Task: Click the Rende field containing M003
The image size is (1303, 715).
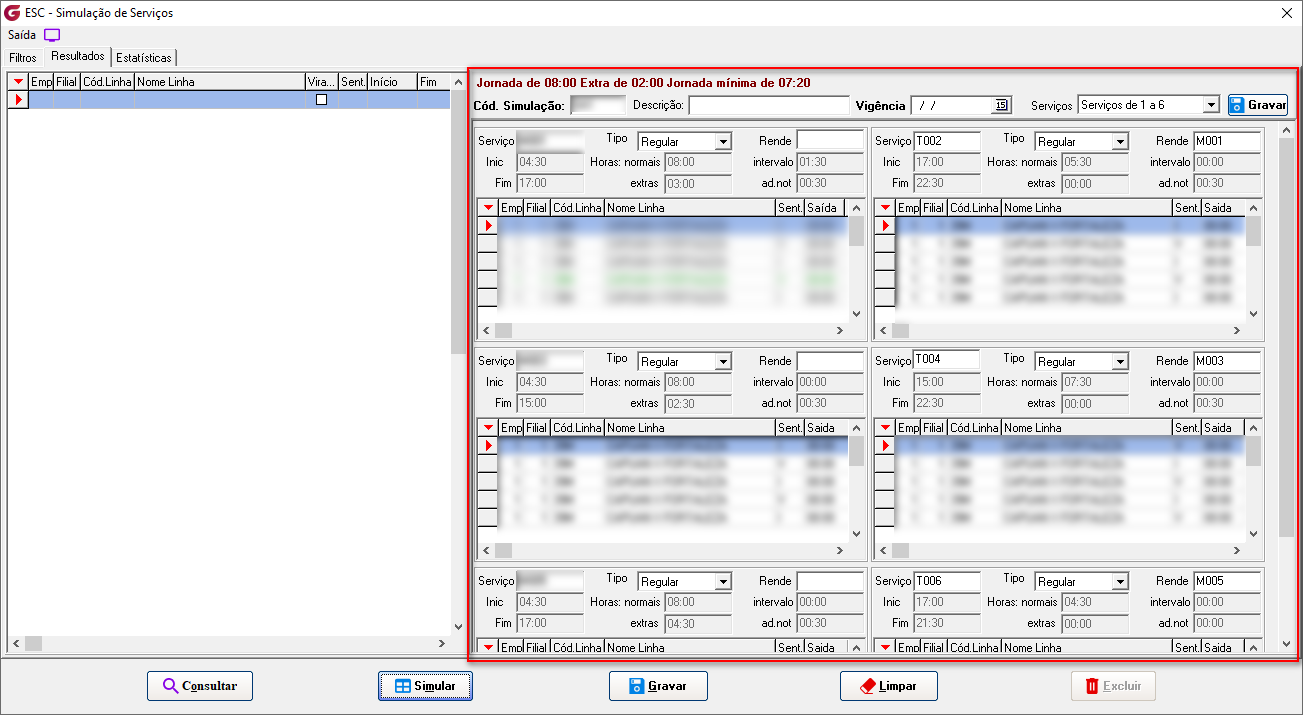Action: coord(1226,361)
